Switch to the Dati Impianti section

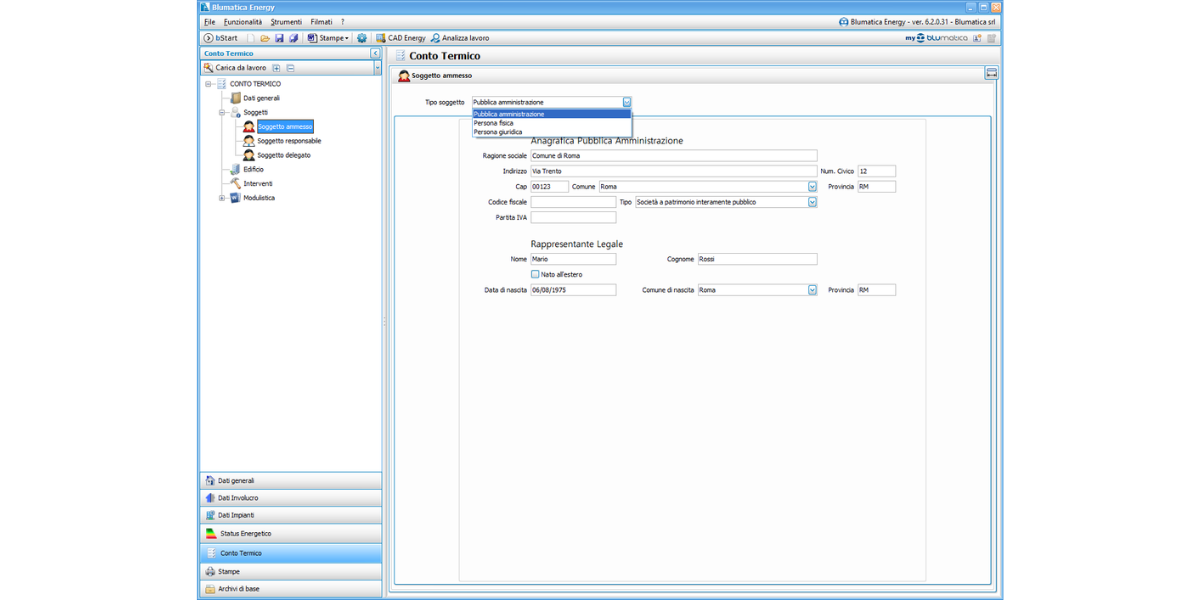pyautogui.click(x=290, y=515)
